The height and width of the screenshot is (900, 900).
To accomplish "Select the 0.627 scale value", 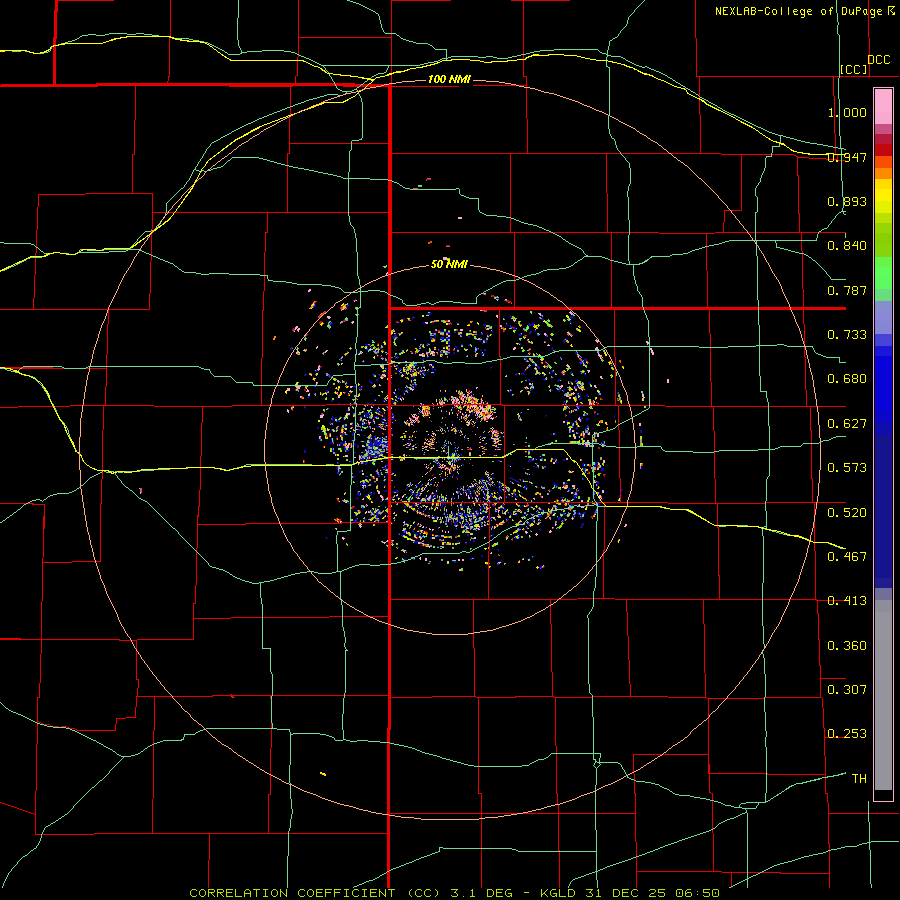I will pos(847,424).
